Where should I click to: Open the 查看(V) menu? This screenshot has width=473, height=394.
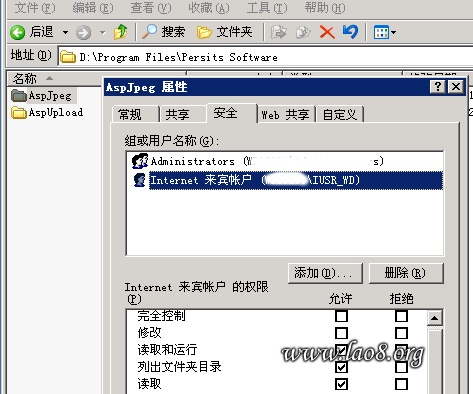click(151, 8)
